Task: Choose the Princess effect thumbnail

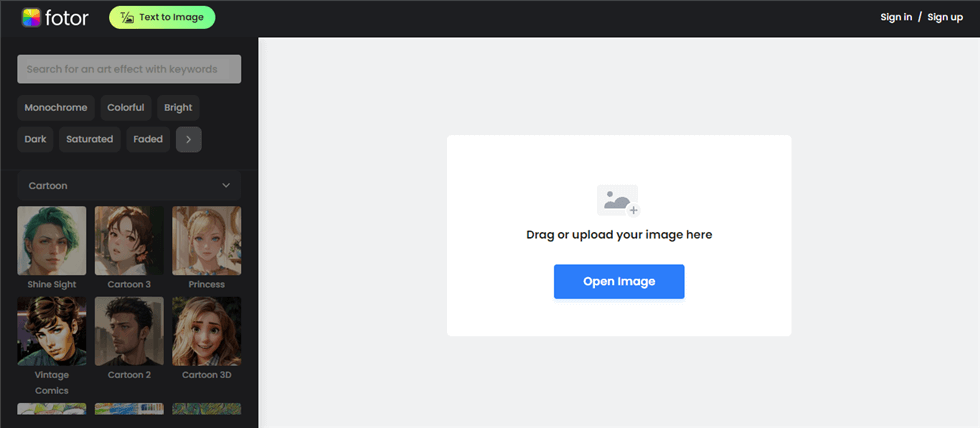Action: tap(206, 241)
